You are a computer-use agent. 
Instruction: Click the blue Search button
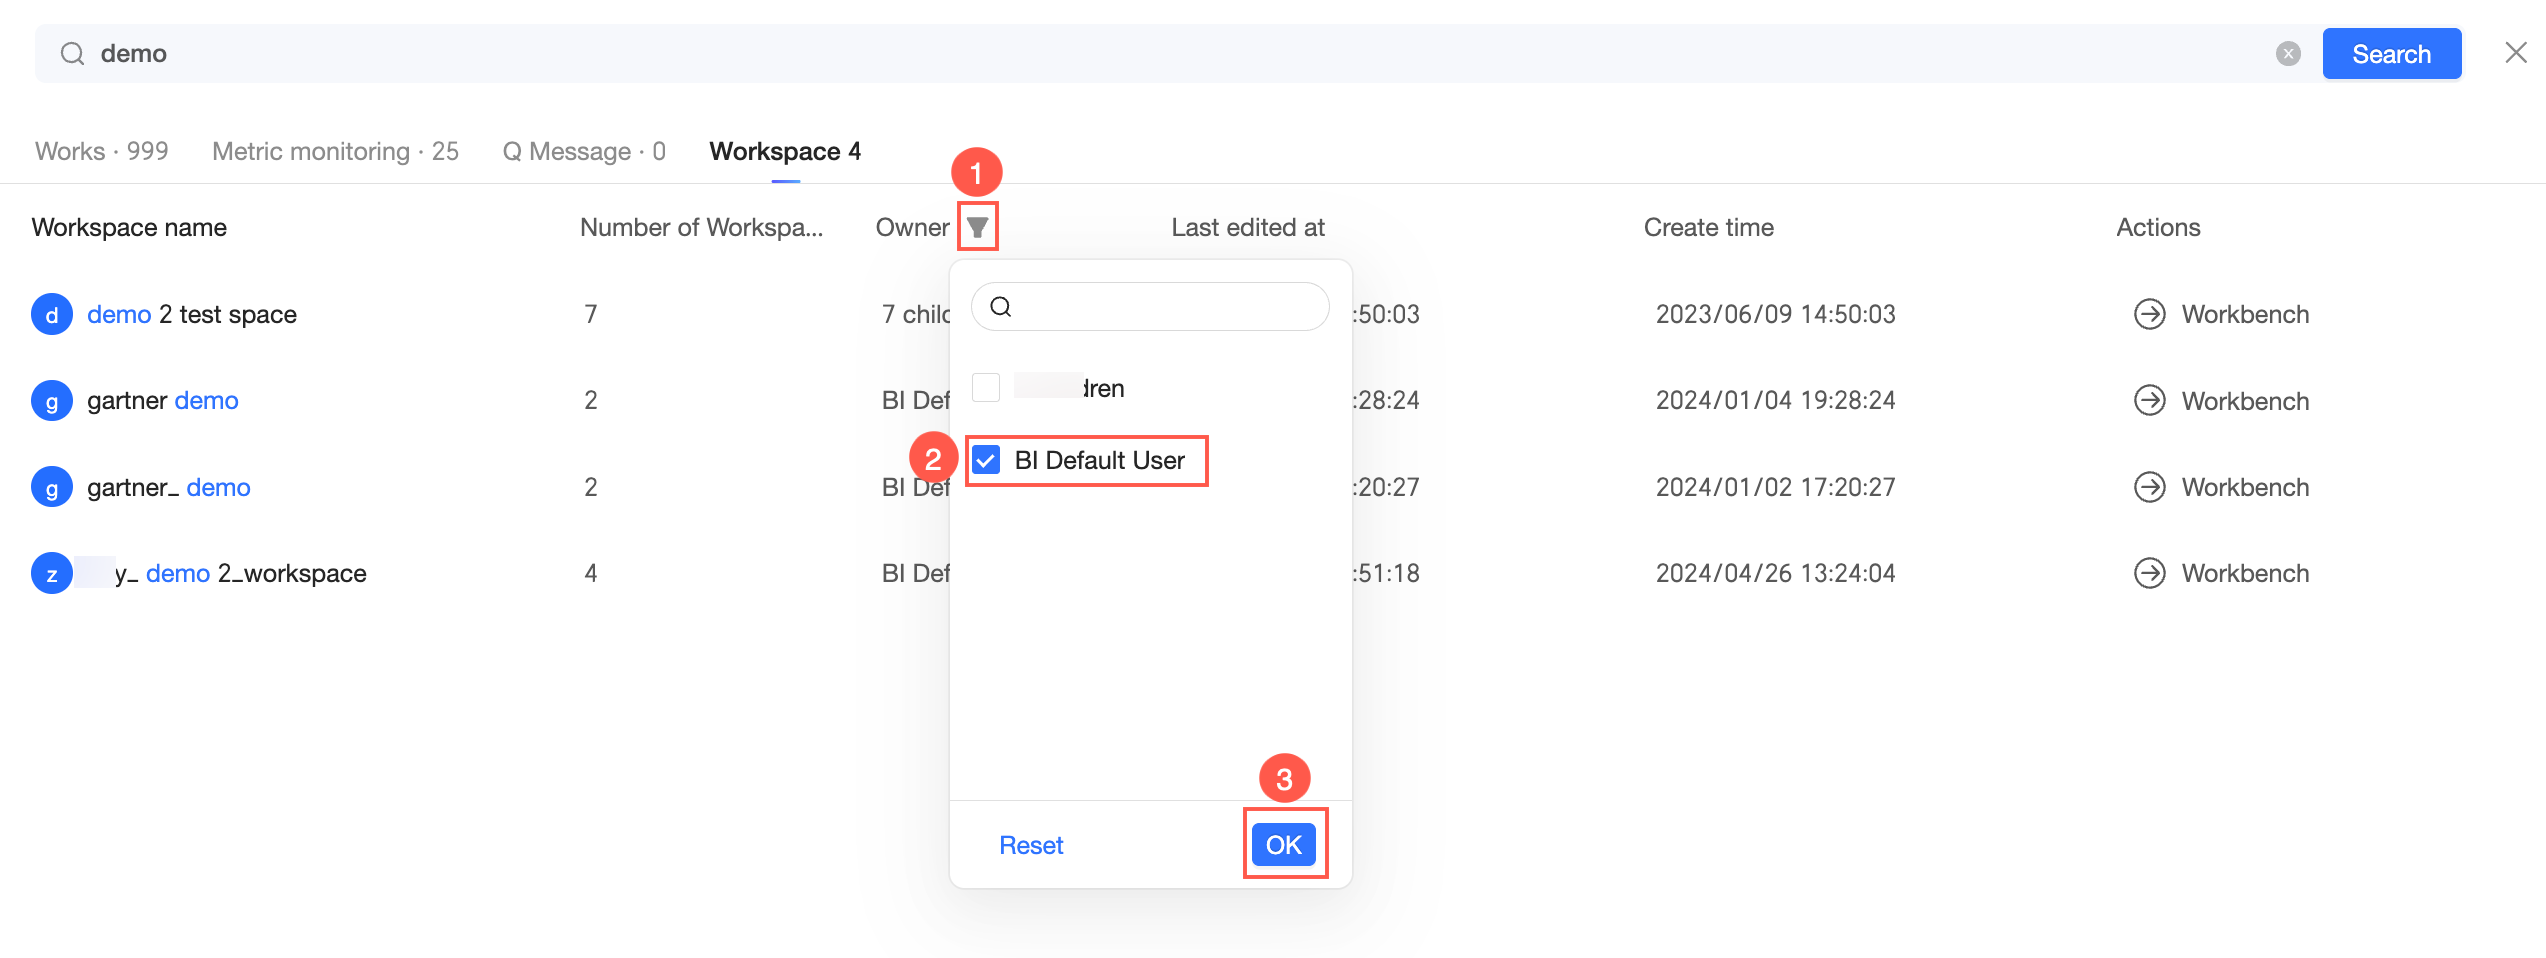click(x=2391, y=54)
